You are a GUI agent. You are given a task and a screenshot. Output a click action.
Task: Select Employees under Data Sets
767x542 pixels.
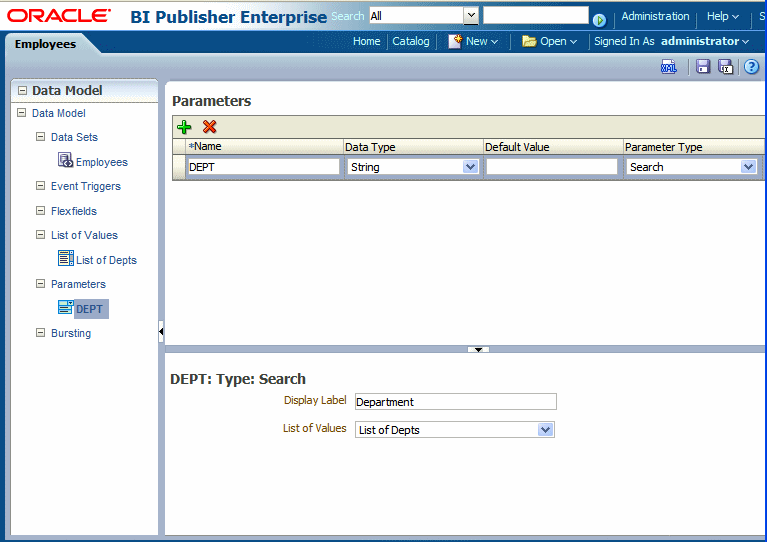(102, 162)
